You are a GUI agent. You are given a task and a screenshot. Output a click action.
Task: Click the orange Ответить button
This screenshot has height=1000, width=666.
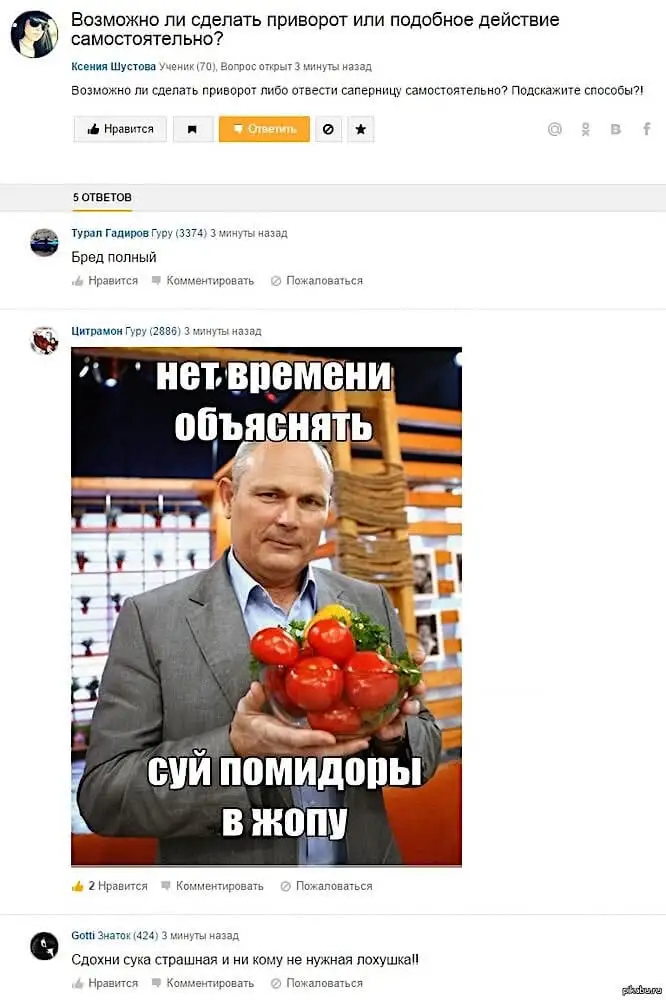pos(264,129)
